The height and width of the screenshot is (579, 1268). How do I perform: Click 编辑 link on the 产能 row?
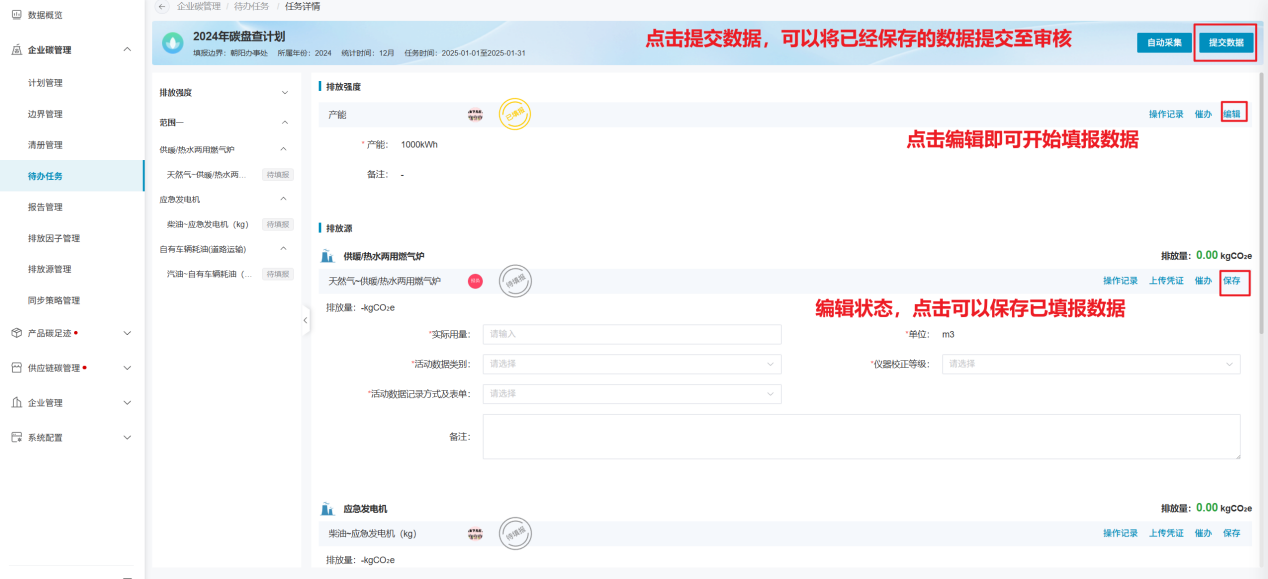[x=1232, y=114]
